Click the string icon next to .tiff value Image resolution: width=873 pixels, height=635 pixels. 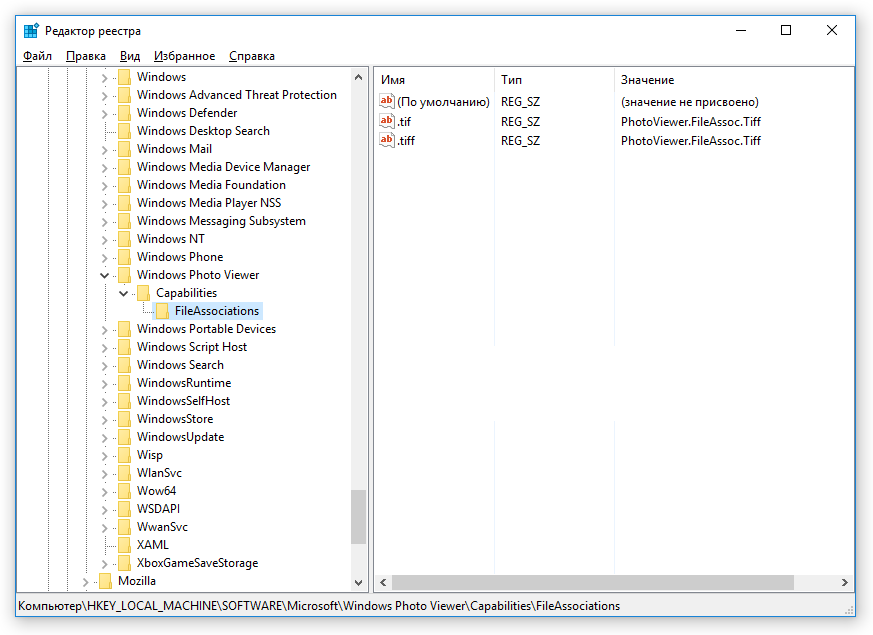pos(387,140)
